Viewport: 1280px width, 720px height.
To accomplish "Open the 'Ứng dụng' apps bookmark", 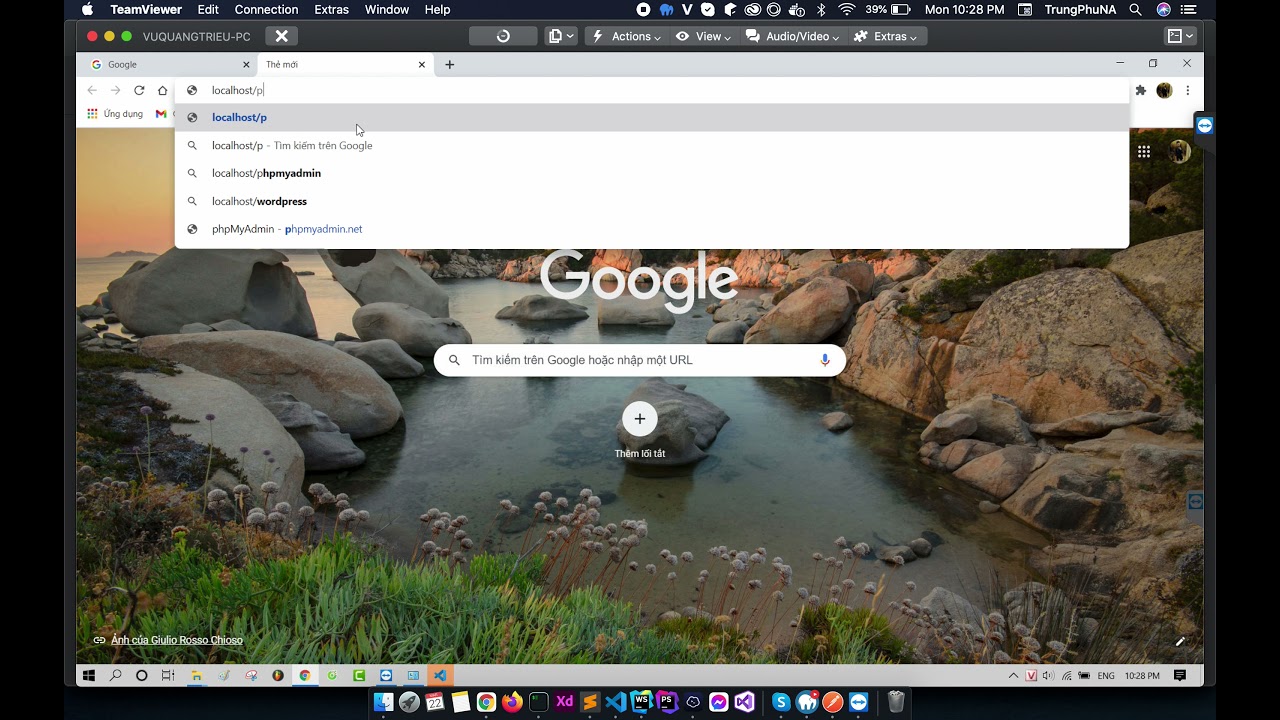I will pos(115,114).
